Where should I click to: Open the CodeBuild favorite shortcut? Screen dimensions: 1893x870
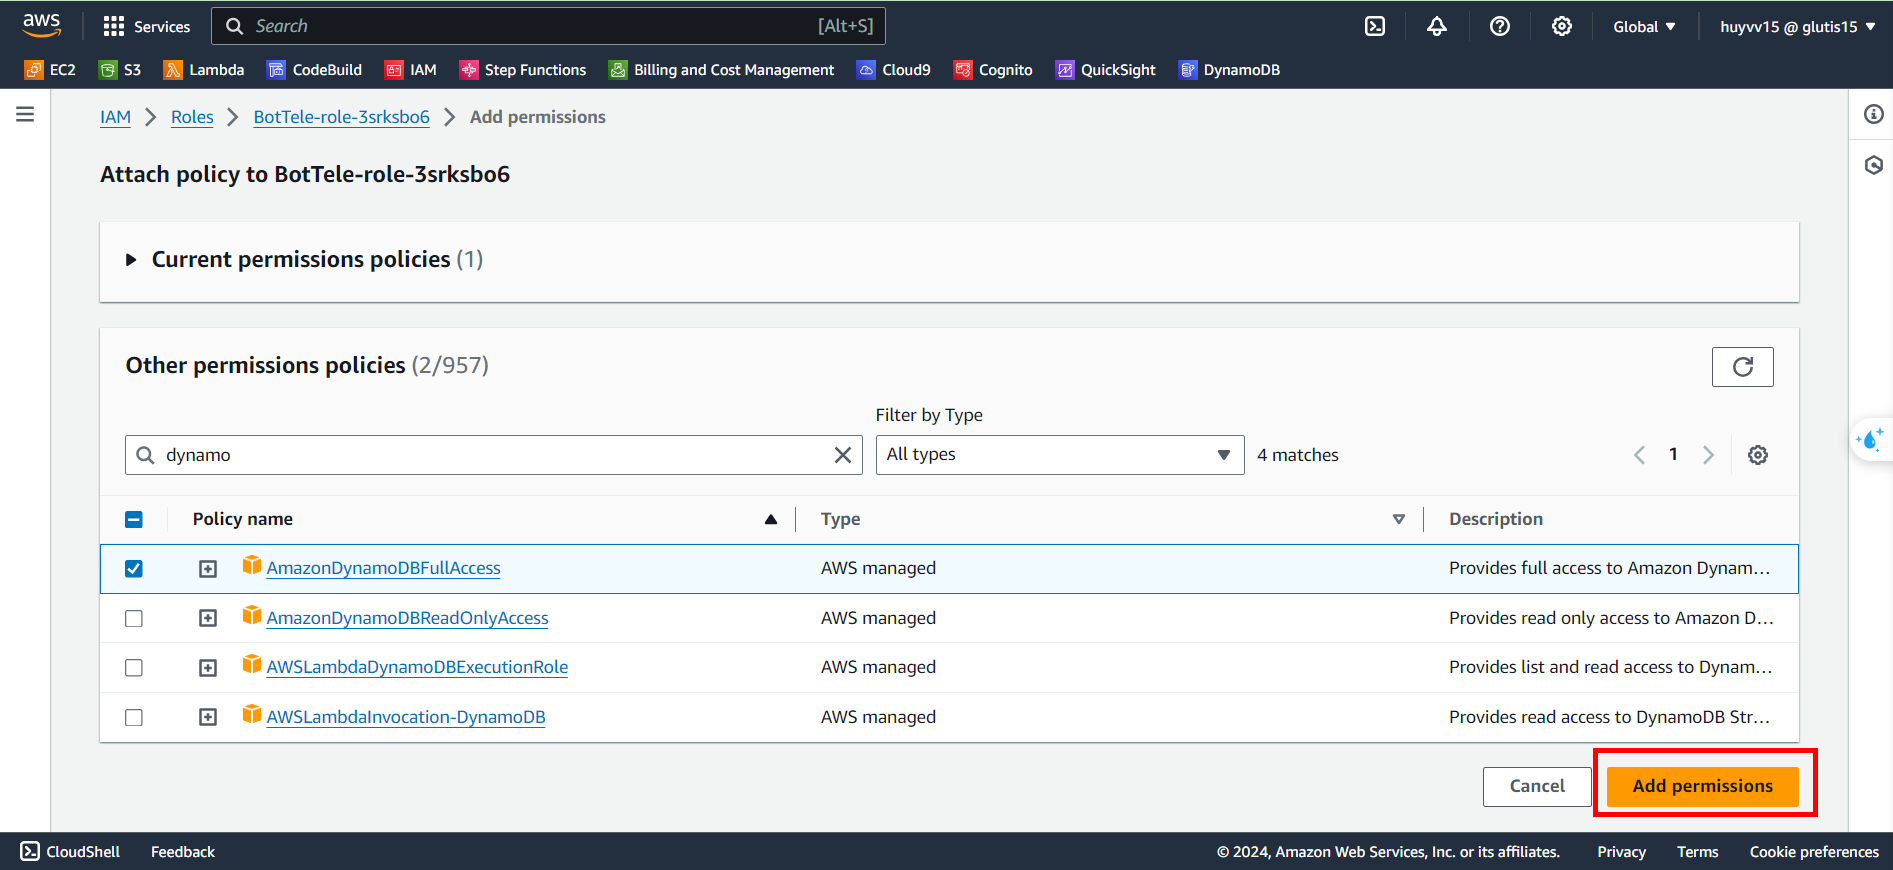pos(315,69)
